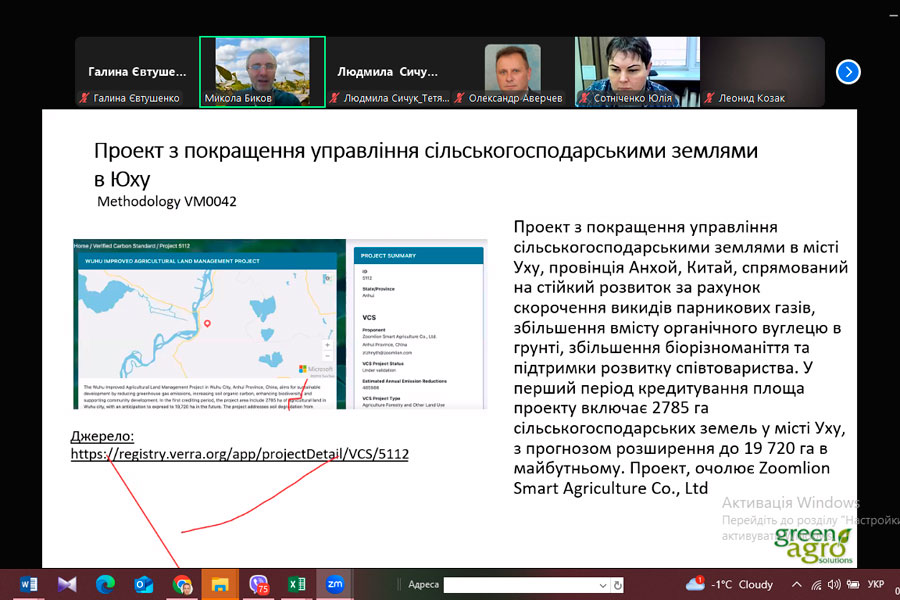Switch to Google Chrome in taskbar

(x=182, y=584)
